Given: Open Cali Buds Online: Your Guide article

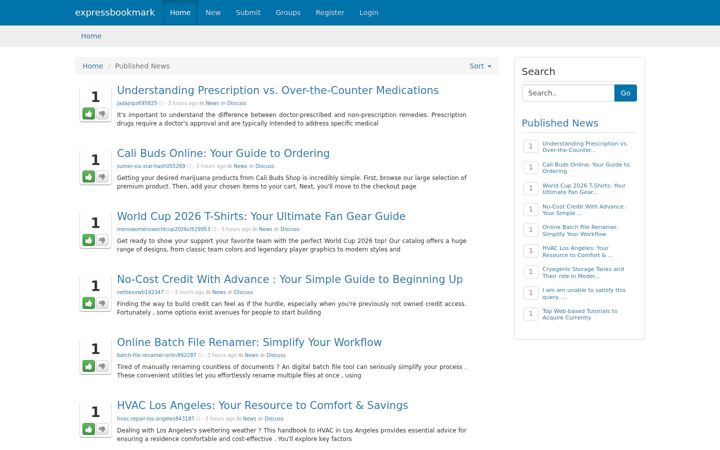Looking at the screenshot, I should click(x=223, y=153).
